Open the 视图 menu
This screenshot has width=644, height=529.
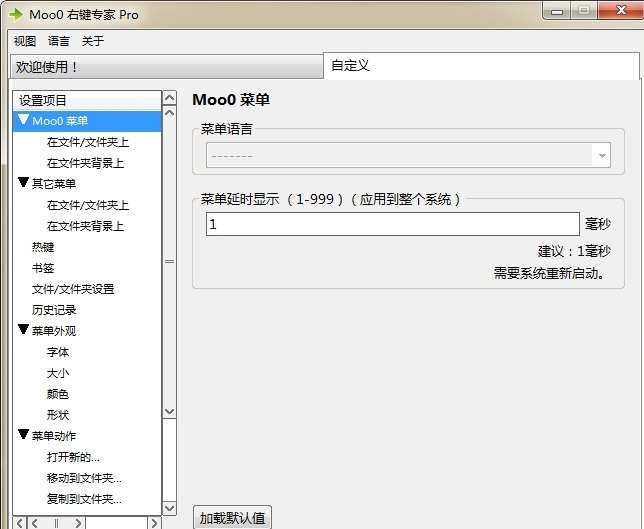[x=25, y=41]
